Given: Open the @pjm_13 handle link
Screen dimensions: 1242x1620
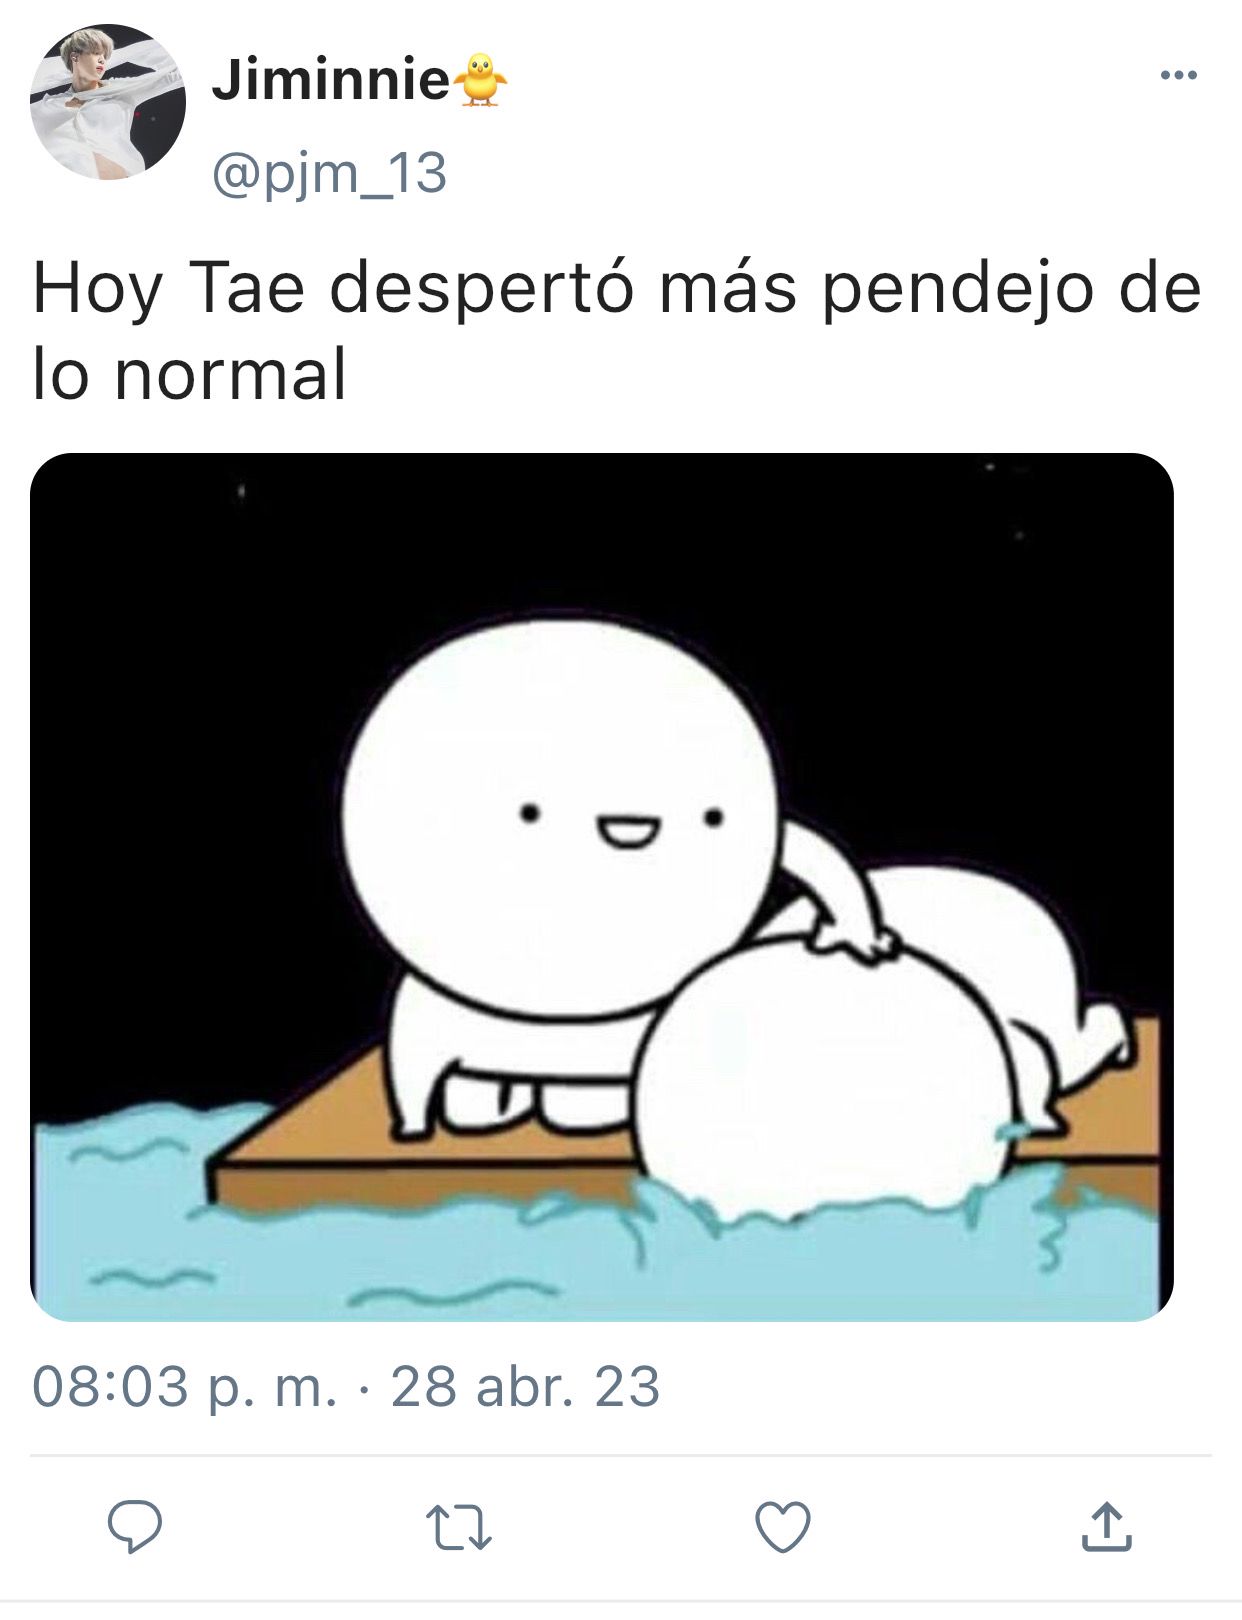Looking at the screenshot, I should pos(329,173).
